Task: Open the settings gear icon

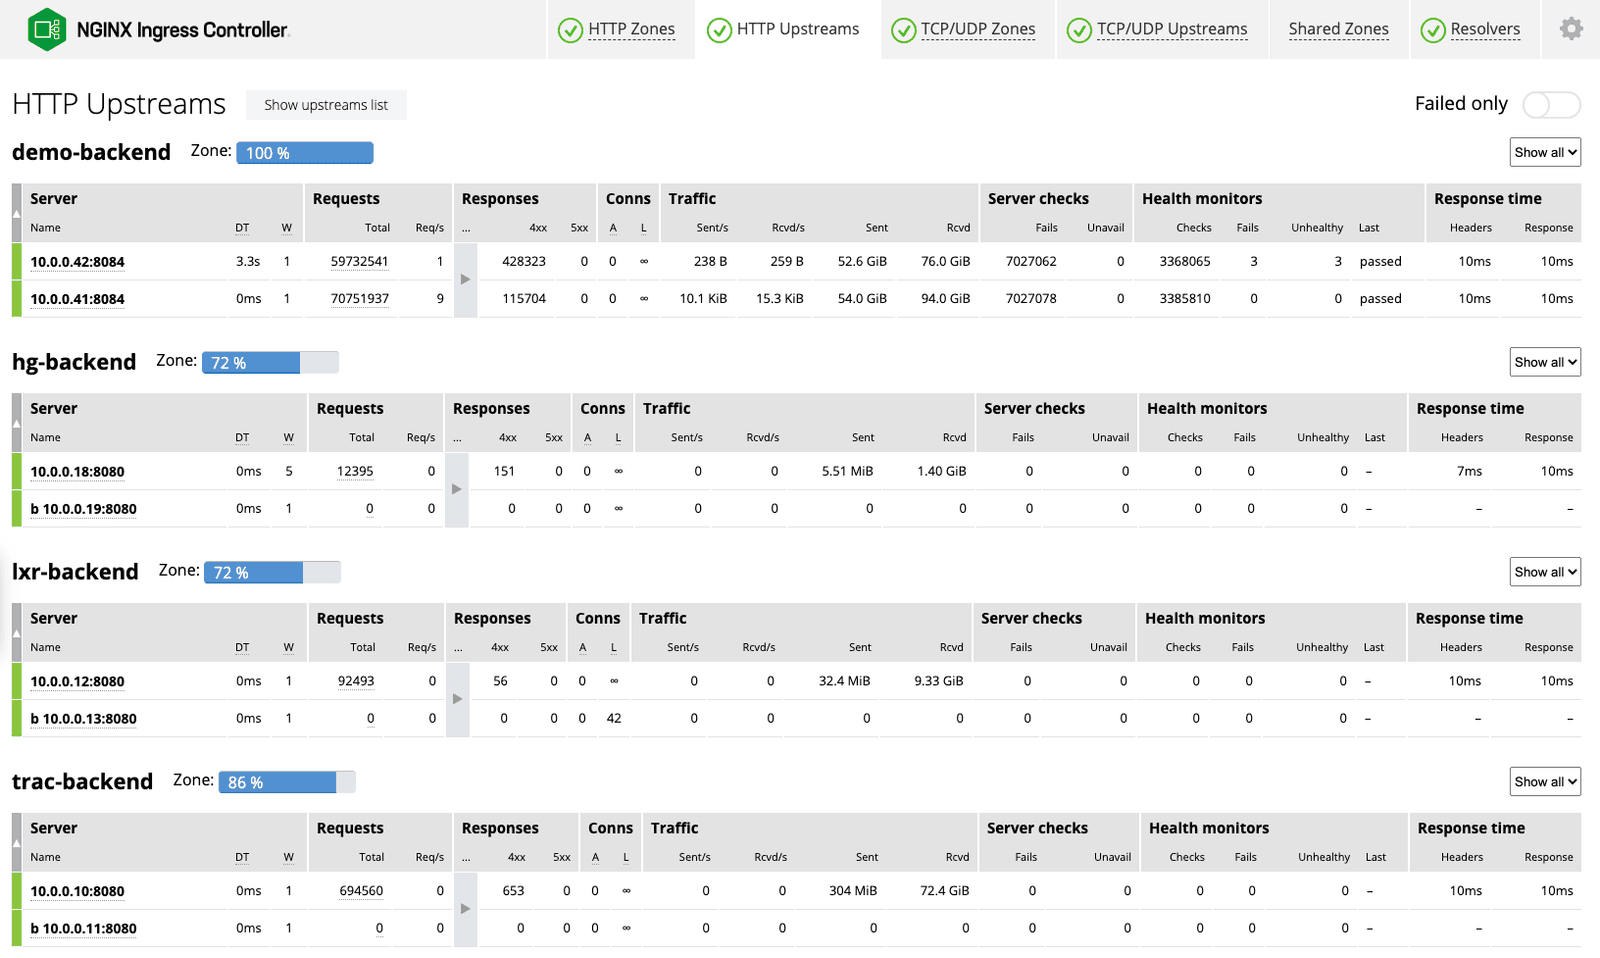Action: click(1571, 29)
